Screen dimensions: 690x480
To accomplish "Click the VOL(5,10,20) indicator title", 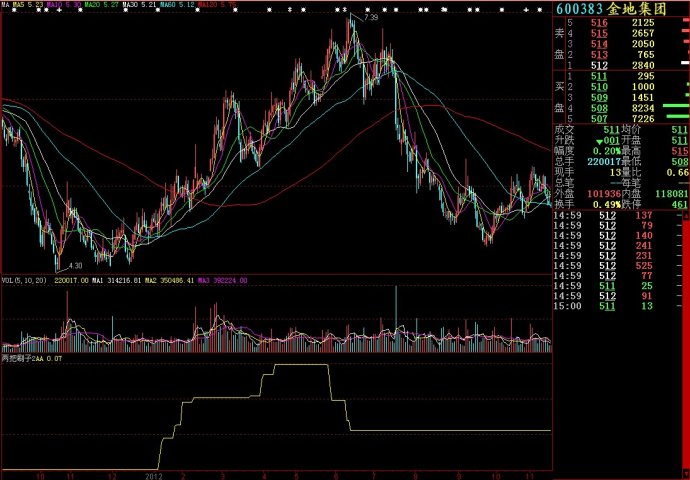I will click(24, 281).
